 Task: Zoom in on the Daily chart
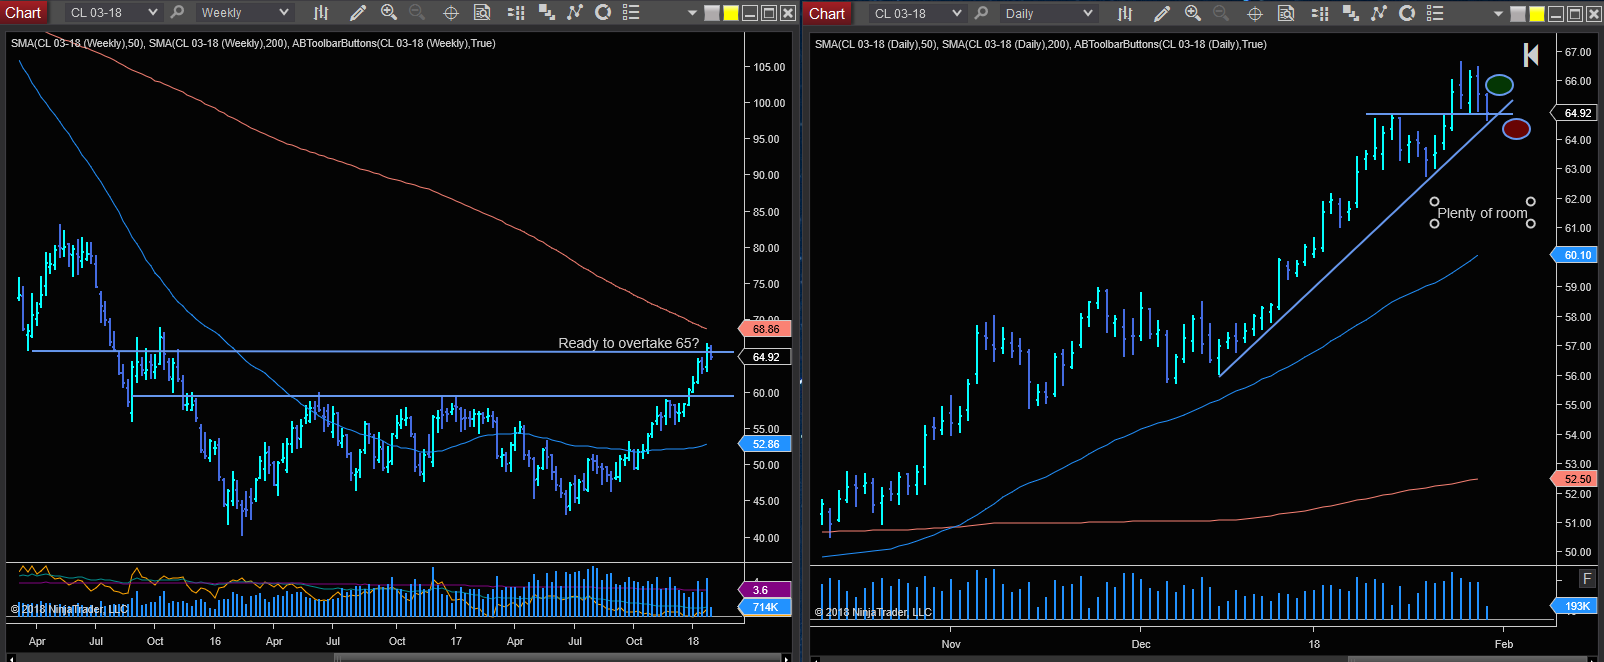[1193, 13]
